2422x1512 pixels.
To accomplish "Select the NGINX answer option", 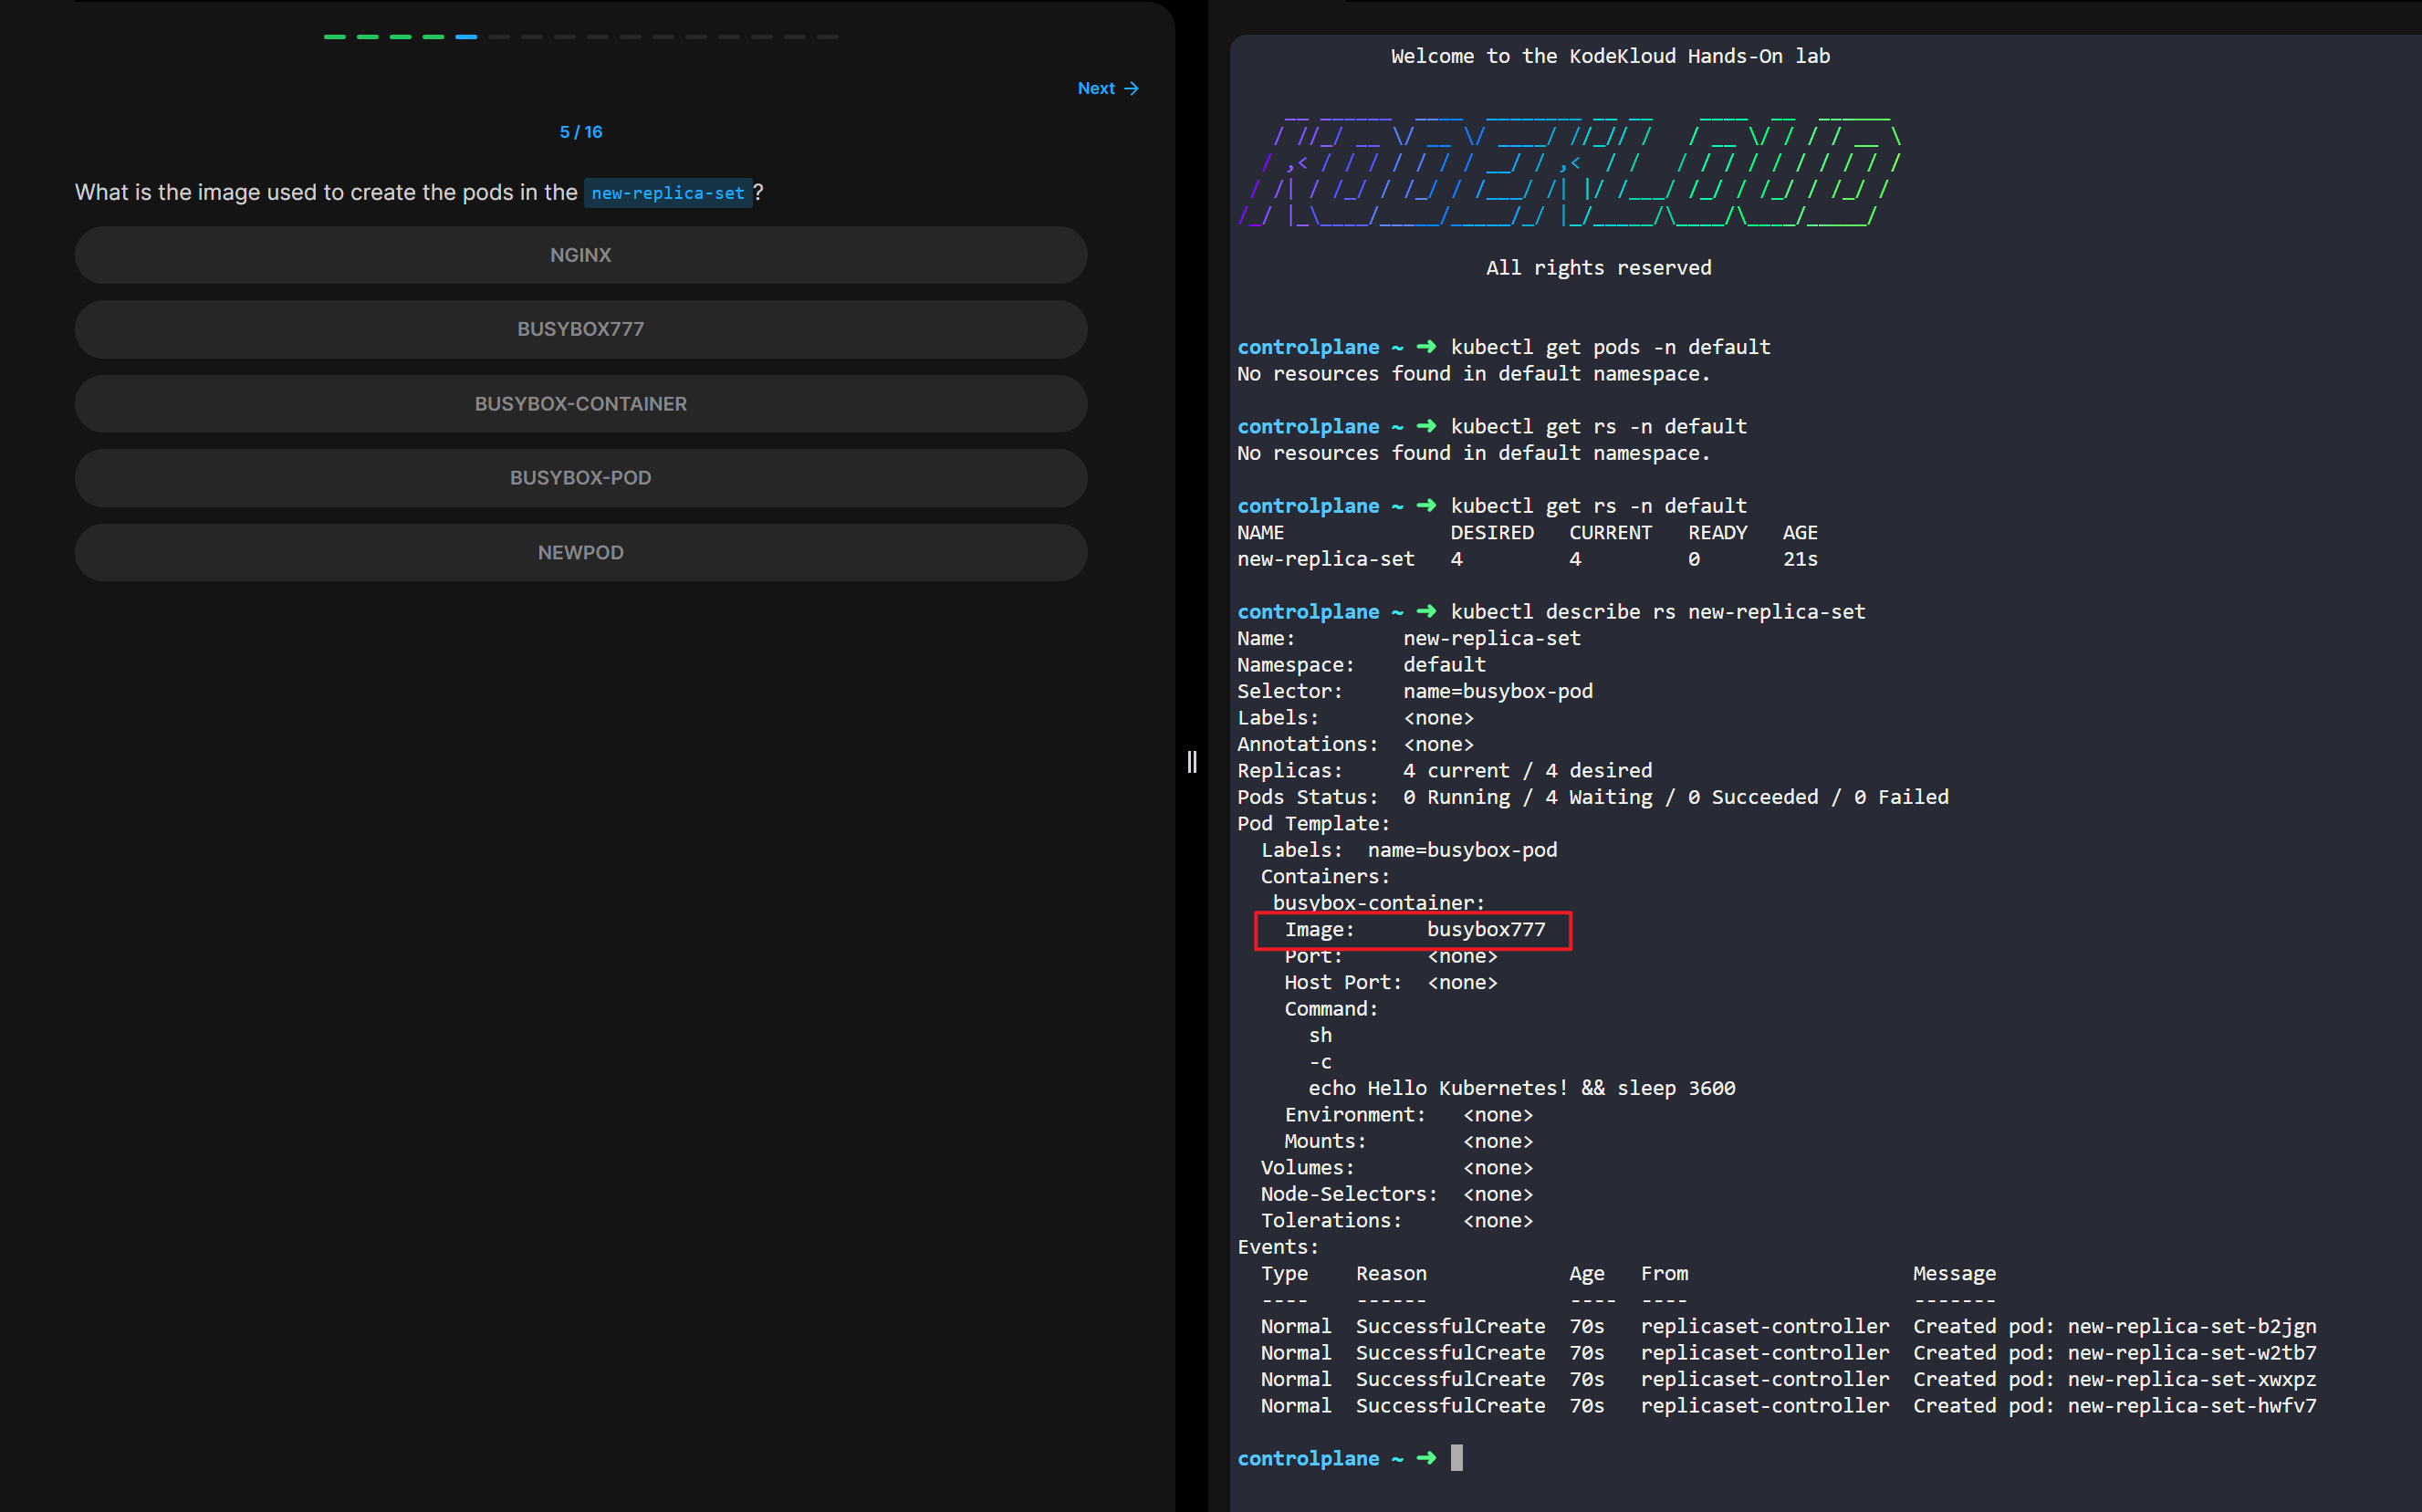I will coord(580,255).
